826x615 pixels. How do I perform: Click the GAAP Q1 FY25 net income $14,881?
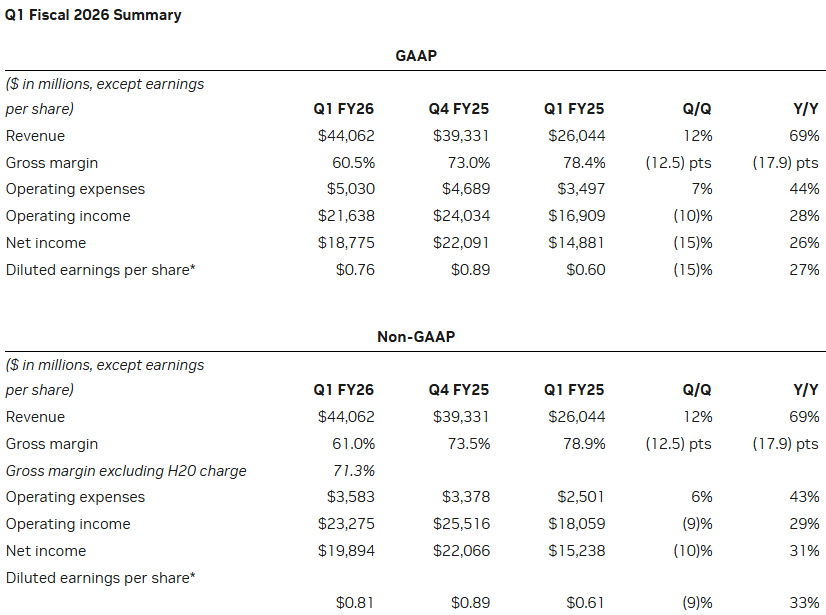coord(576,243)
